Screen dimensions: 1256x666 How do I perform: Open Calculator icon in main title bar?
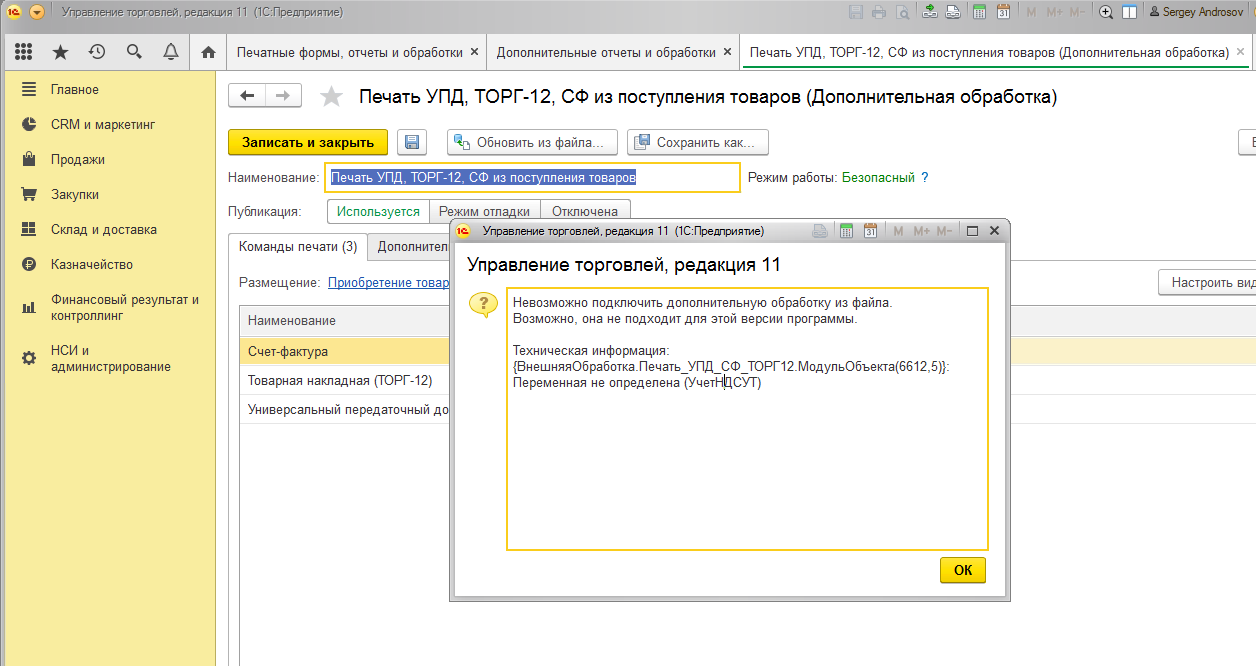click(979, 12)
